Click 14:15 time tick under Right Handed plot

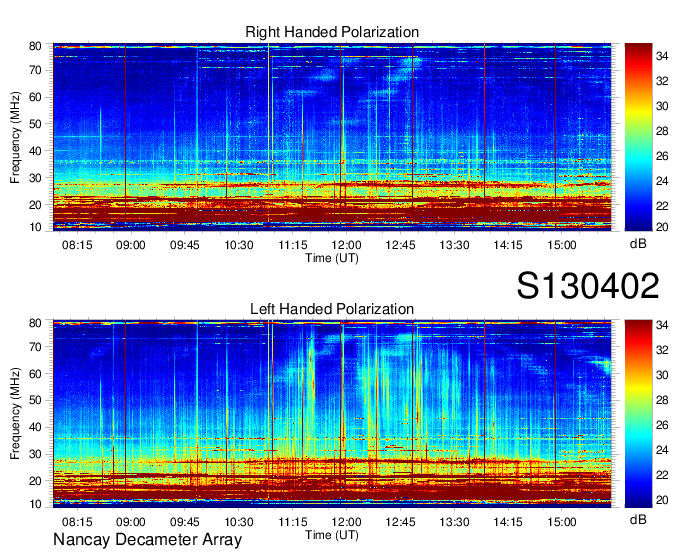pos(508,245)
